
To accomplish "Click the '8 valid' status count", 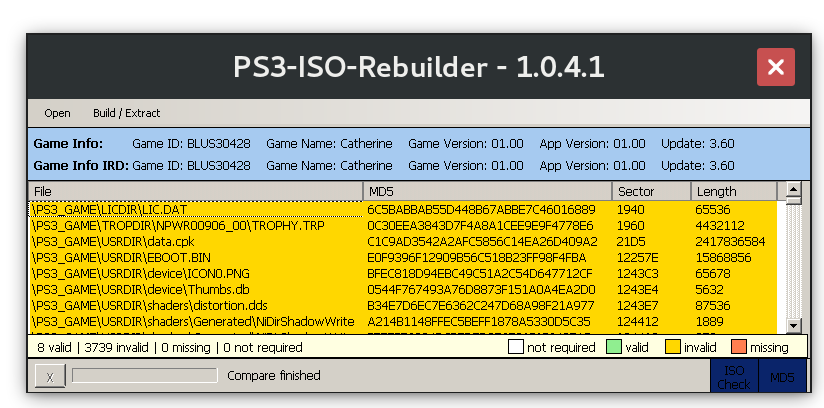I will (x=56, y=348).
